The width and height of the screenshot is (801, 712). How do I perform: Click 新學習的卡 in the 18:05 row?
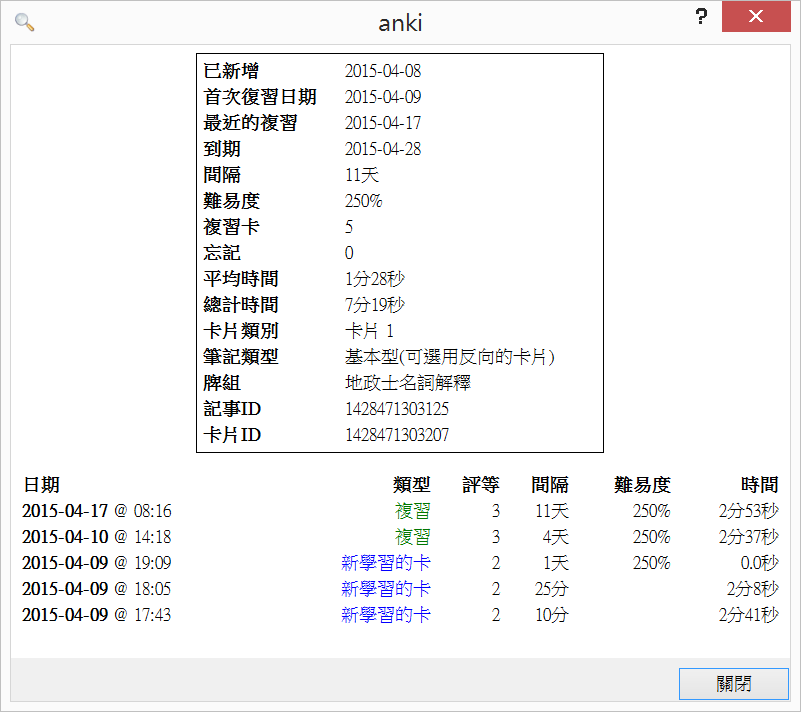386,589
